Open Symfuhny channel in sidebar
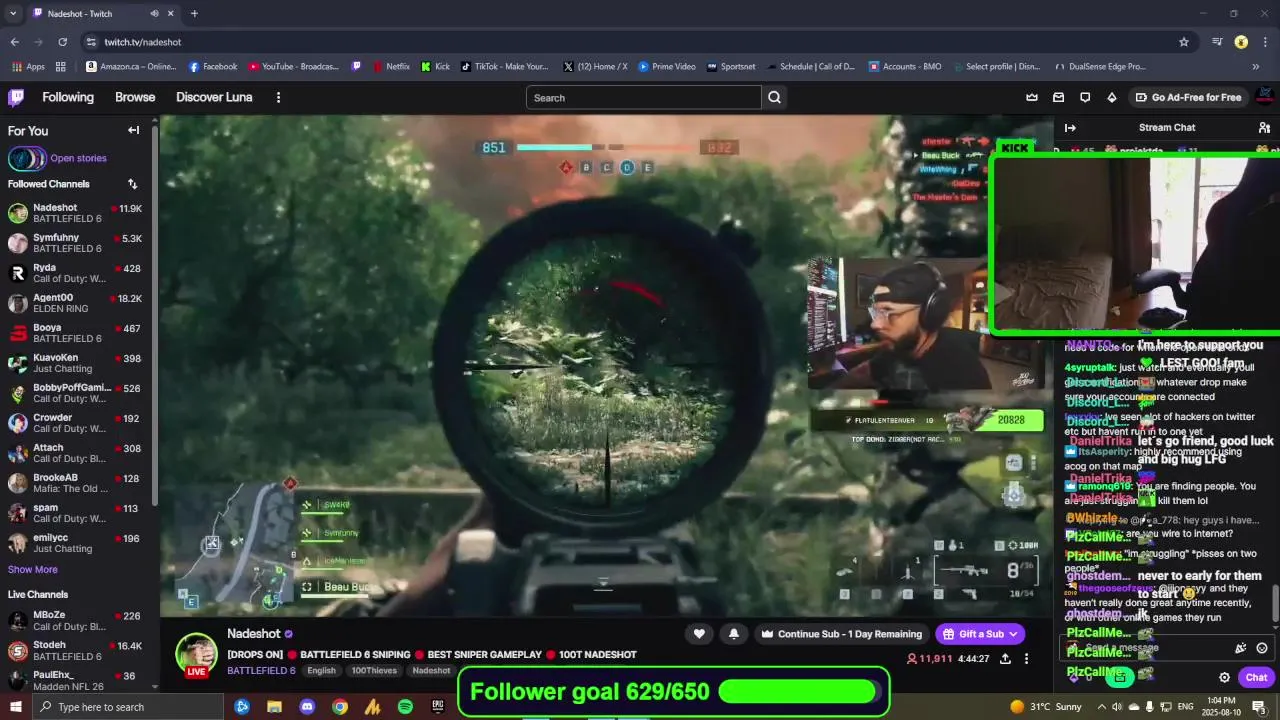This screenshot has height=720, width=1280. 76,243
